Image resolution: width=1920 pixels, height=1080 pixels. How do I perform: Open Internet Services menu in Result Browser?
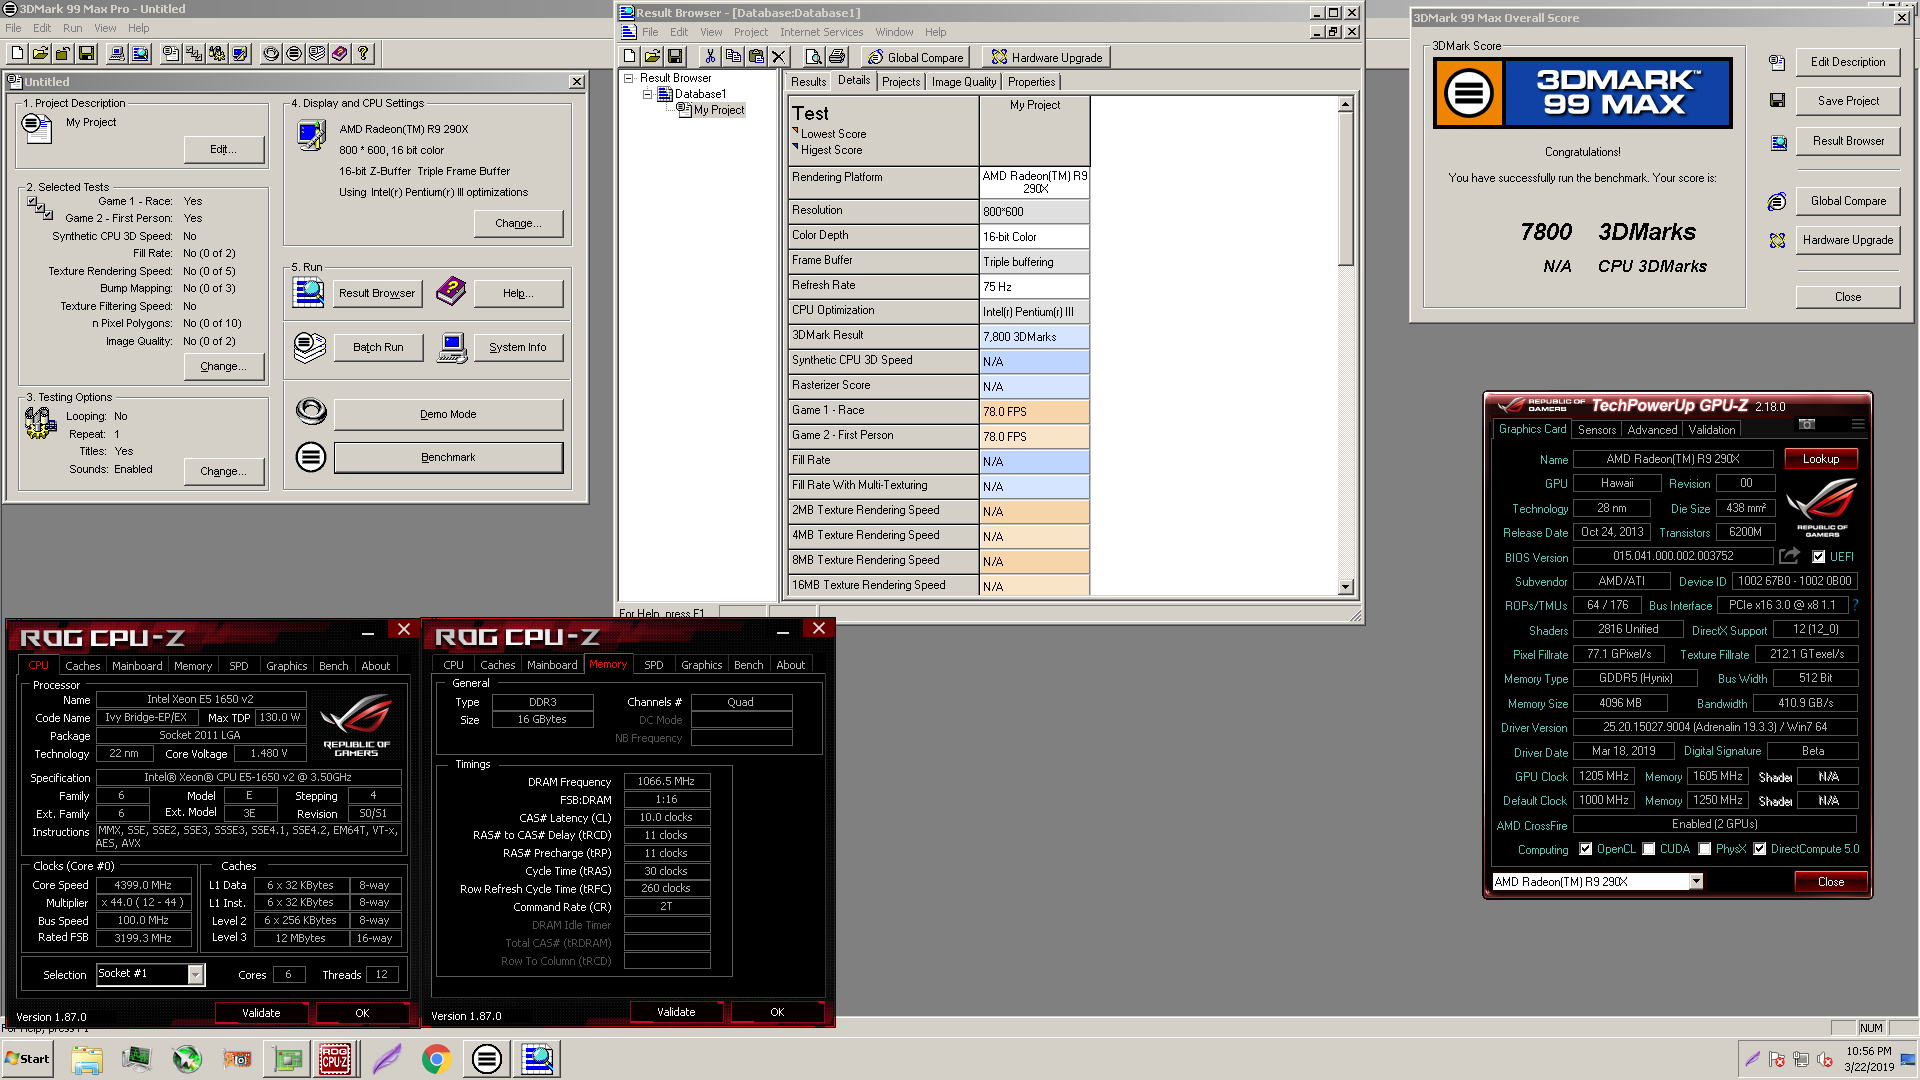[822, 32]
